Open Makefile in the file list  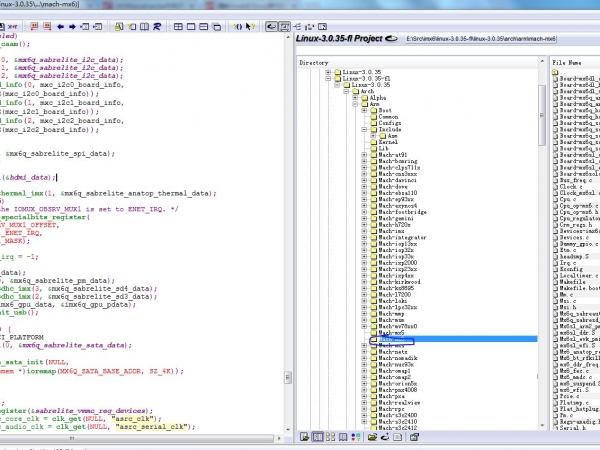(572, 283)
